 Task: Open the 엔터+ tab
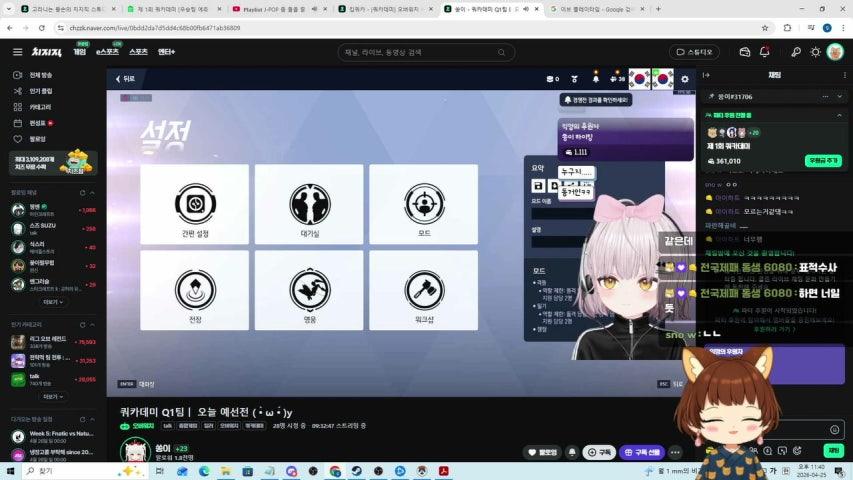pos(166,52)
